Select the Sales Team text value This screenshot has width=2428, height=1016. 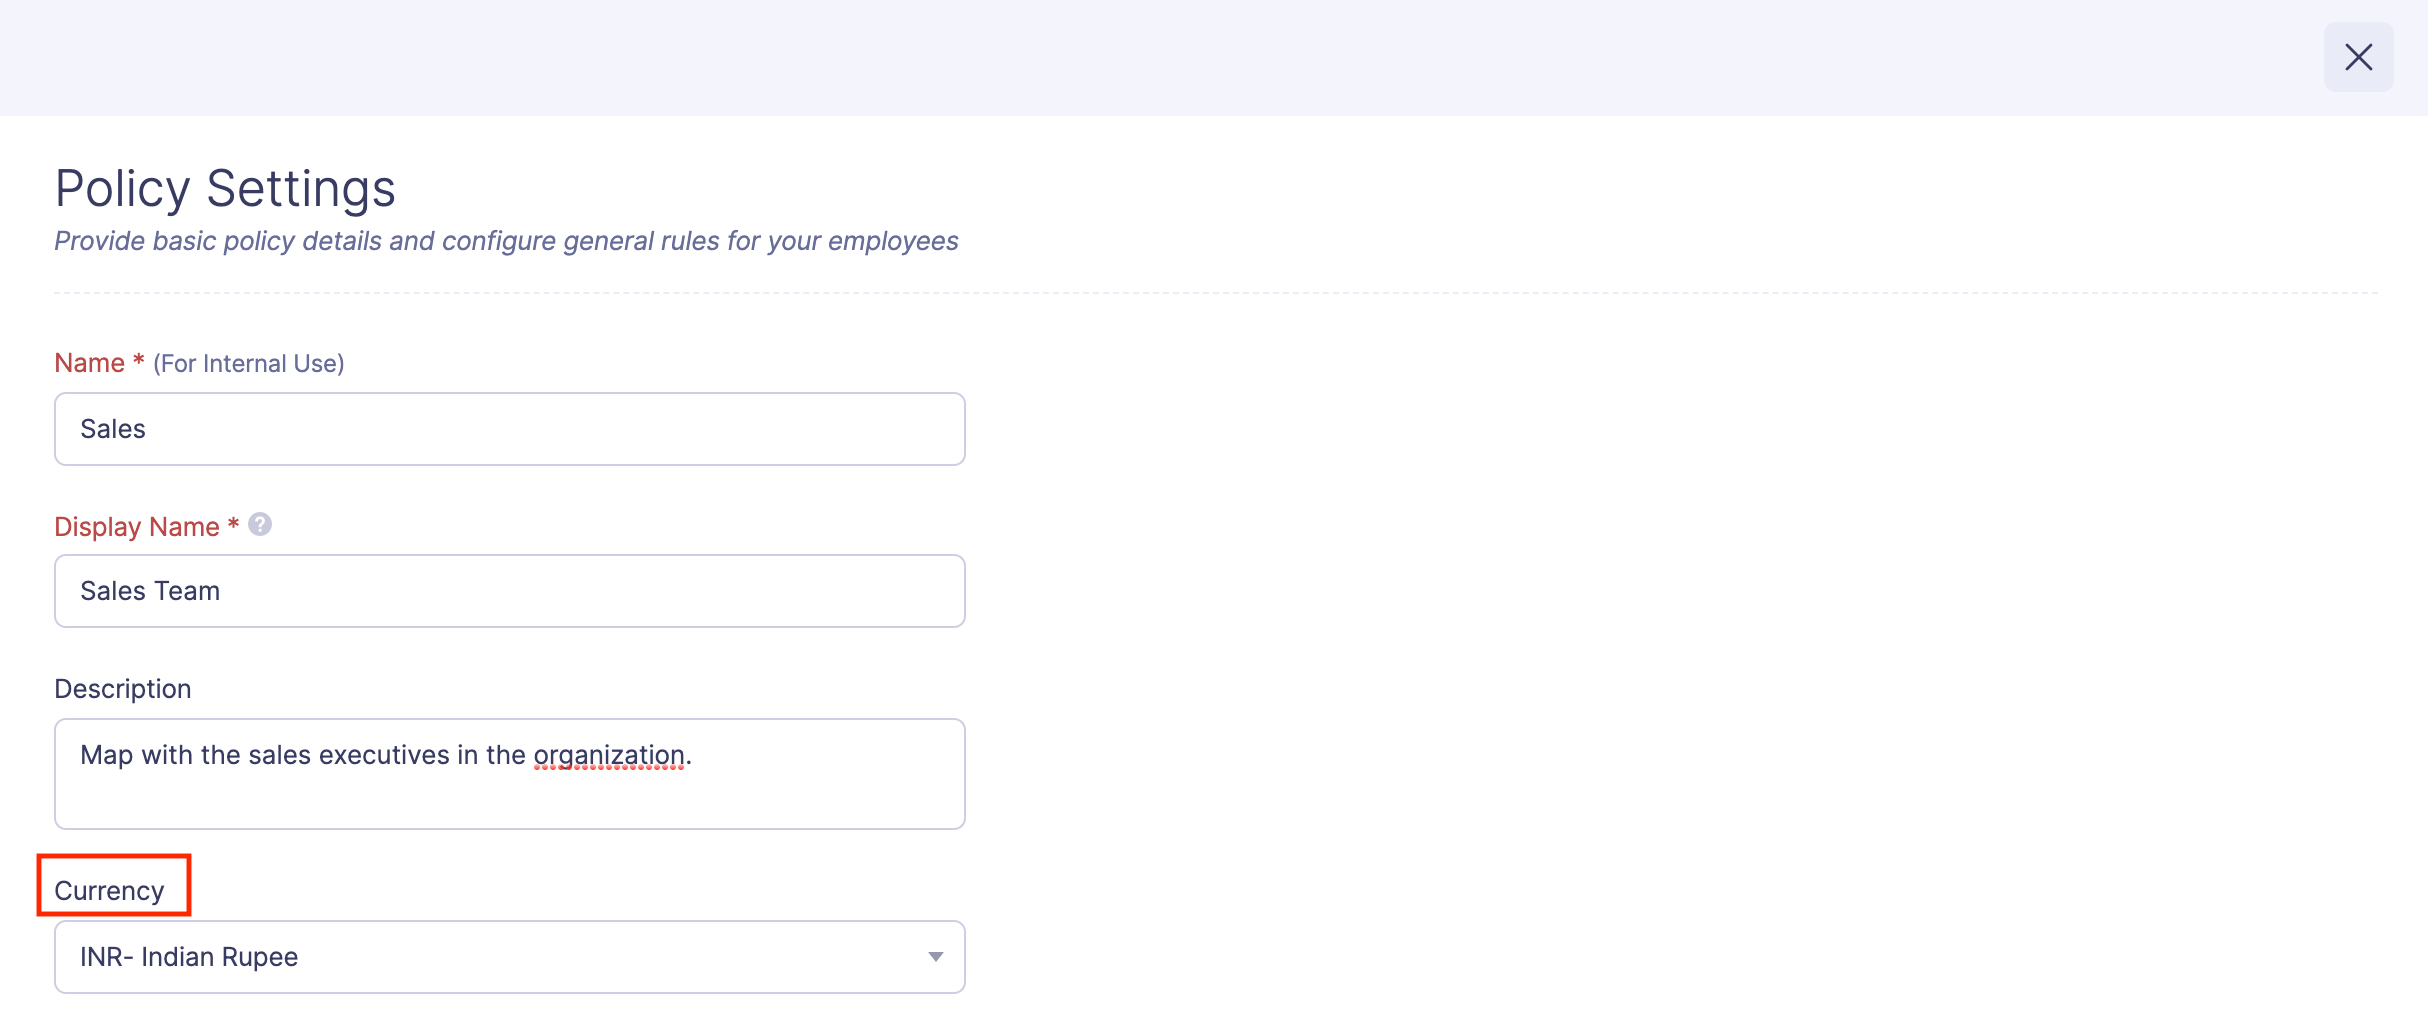150,590
